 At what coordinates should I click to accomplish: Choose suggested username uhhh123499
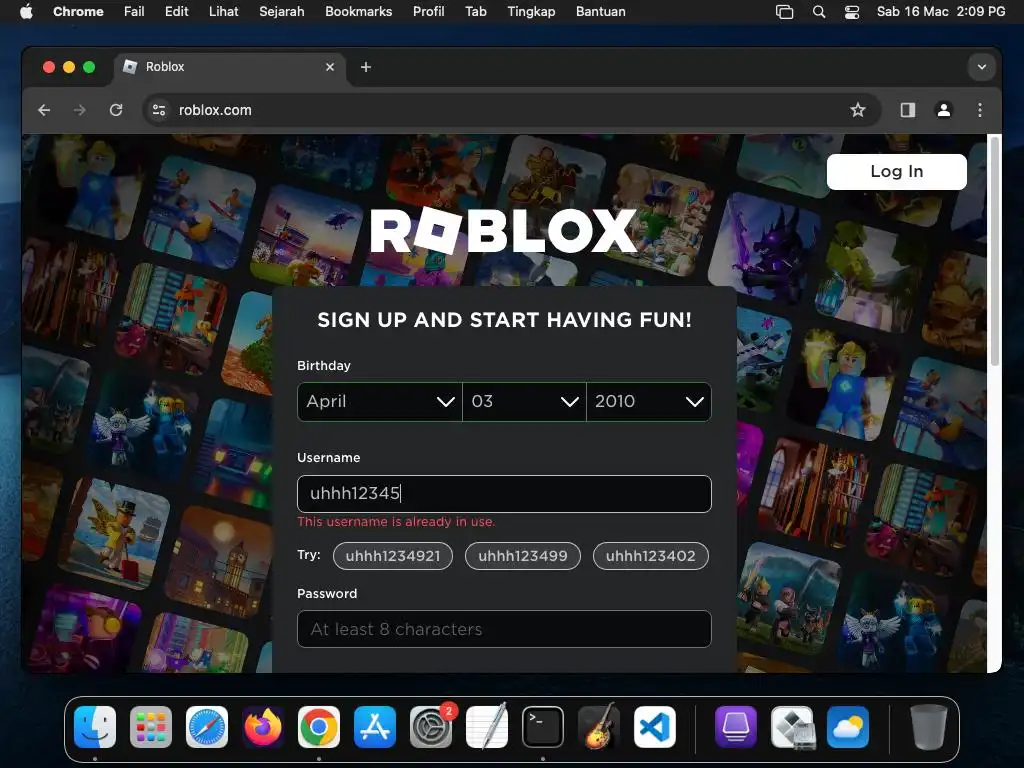[x=522, y=556]
